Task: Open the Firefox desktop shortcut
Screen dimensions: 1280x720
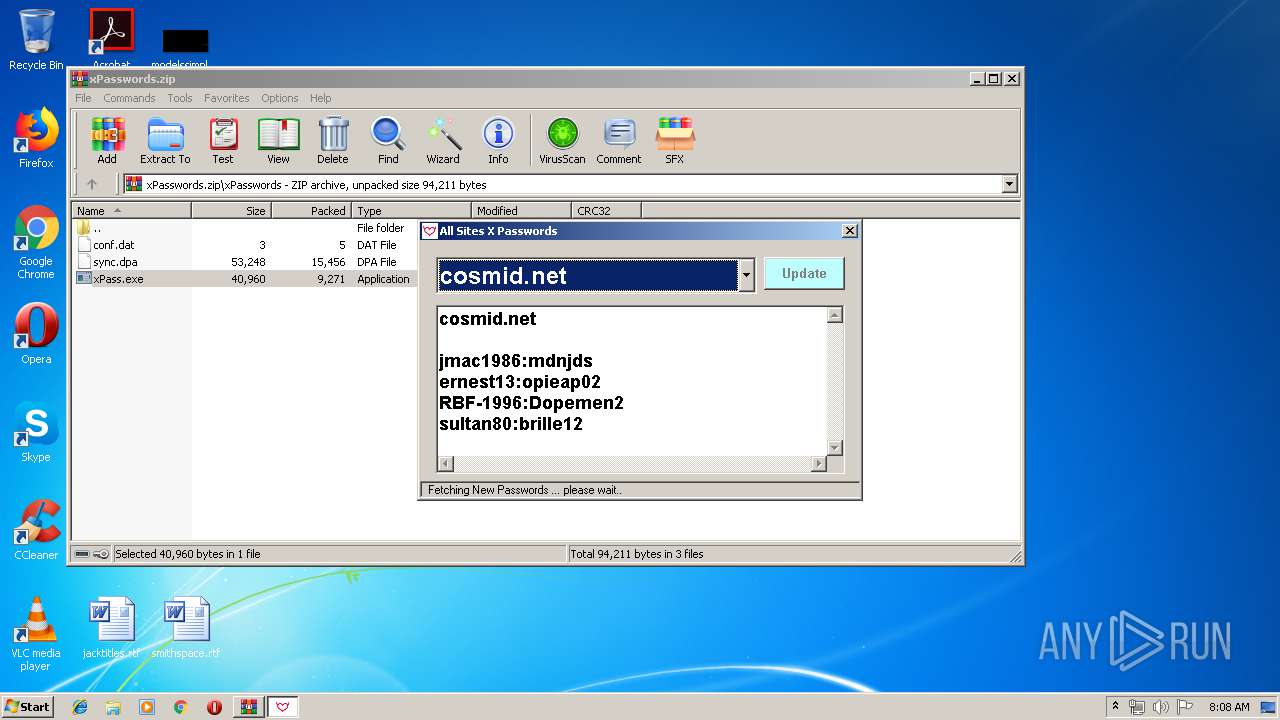Action: (x=36, y=138)
